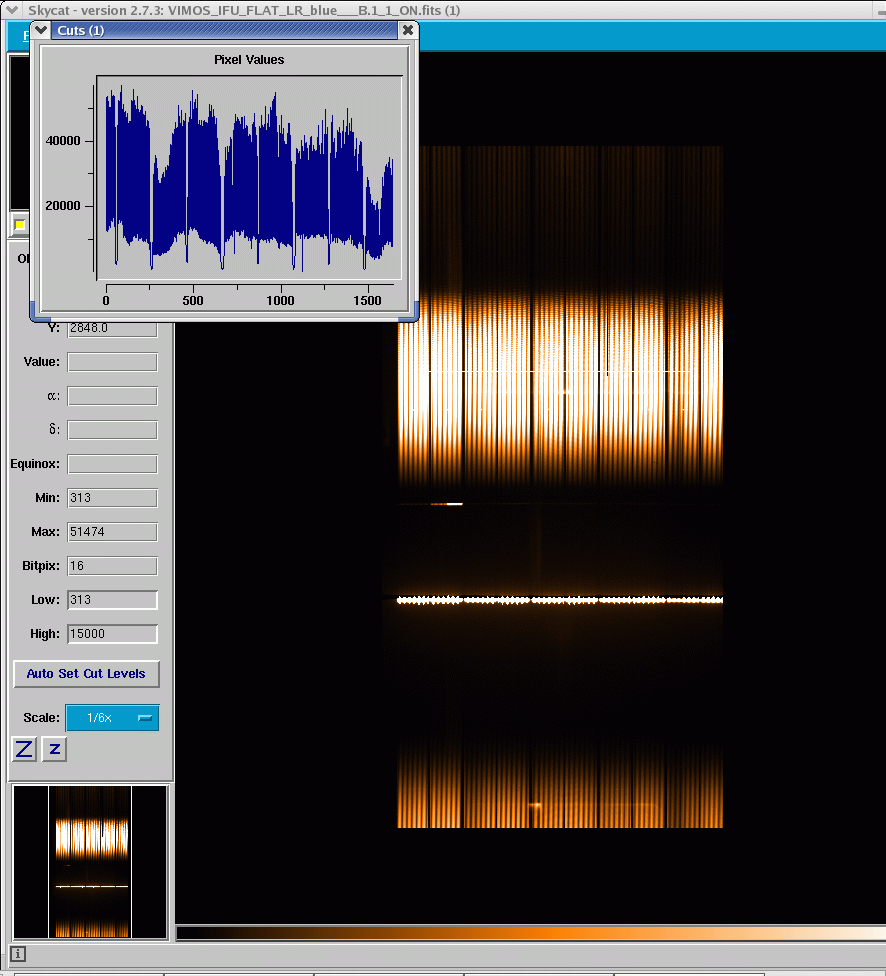Screen dimensions: 886x976
Task: Click the Y coordinate field showing 2848.0
Action: [x=112, y=329]
